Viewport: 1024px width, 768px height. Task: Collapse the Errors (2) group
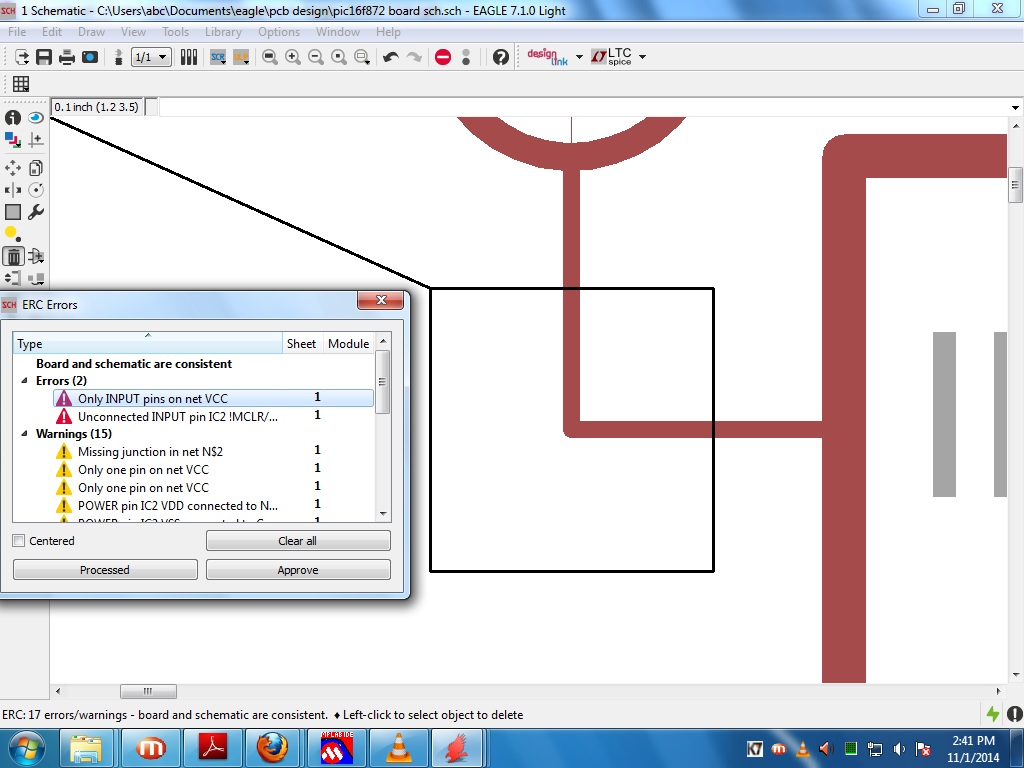click(24, 380)
